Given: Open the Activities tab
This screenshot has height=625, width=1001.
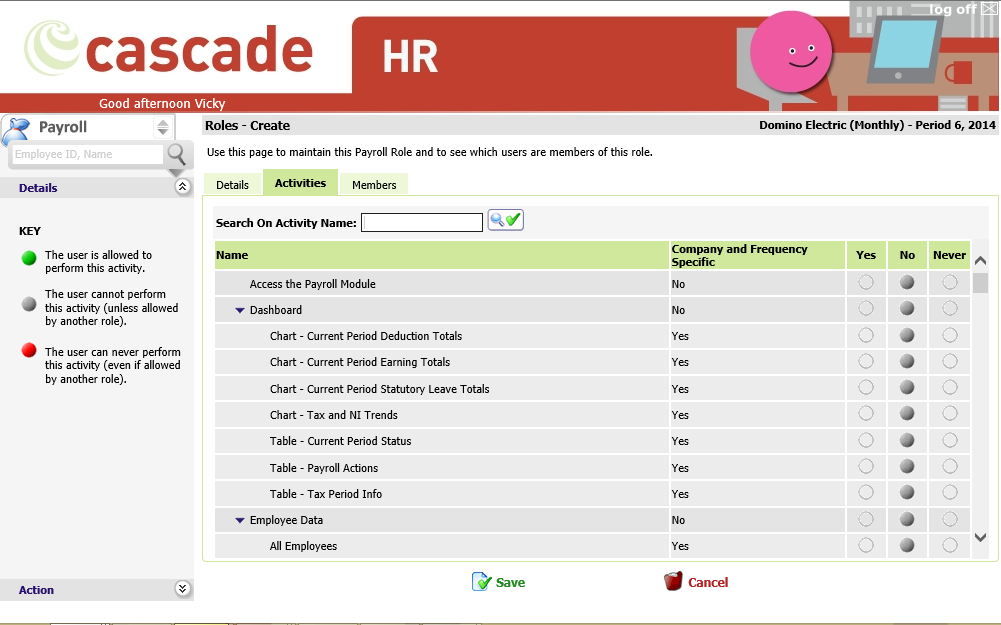Looking at the screenshot, I should (x=300, y=183).
